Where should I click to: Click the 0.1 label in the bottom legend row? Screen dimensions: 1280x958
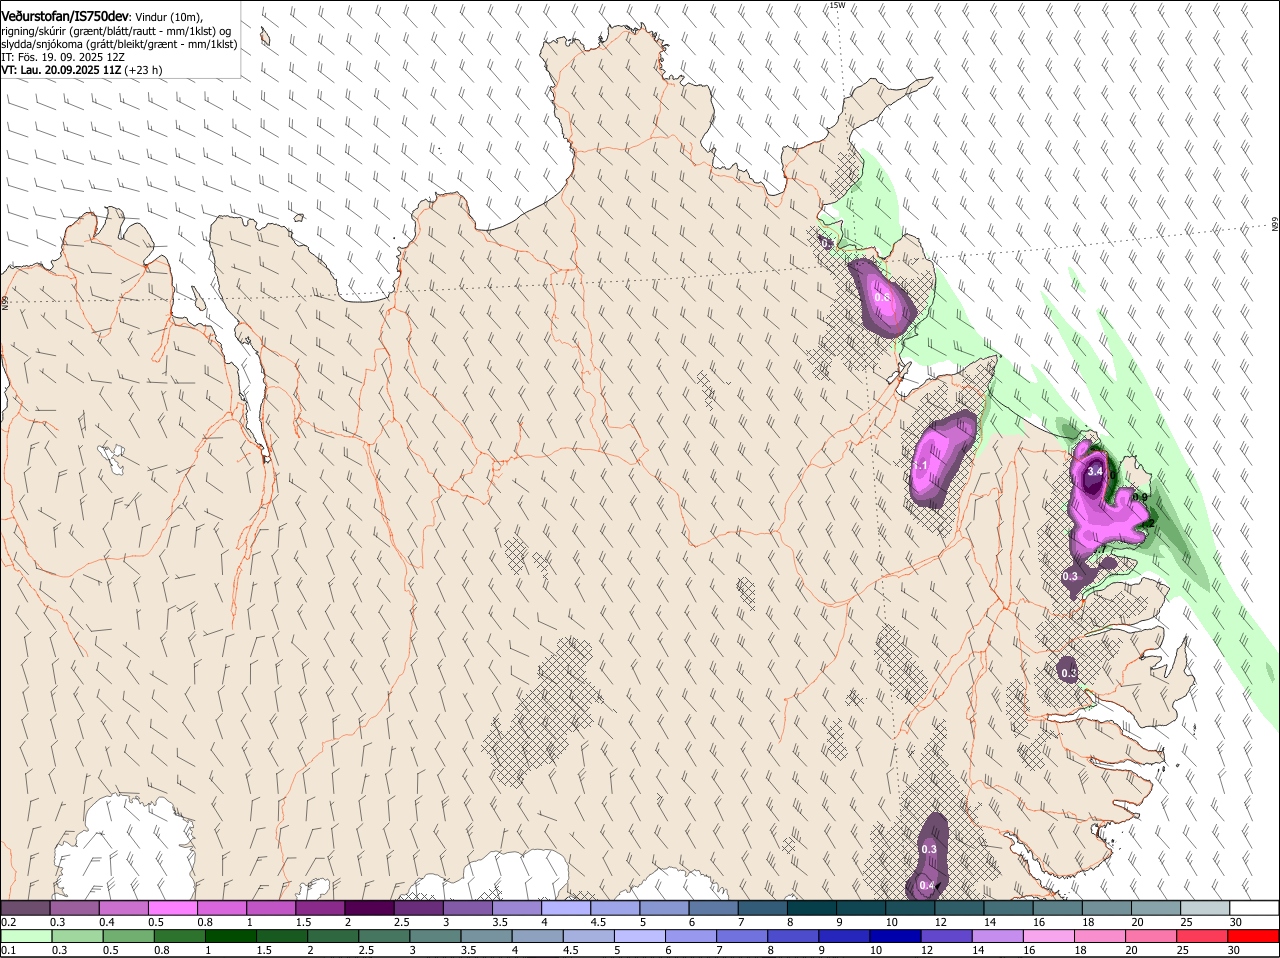tap(8, 950)
